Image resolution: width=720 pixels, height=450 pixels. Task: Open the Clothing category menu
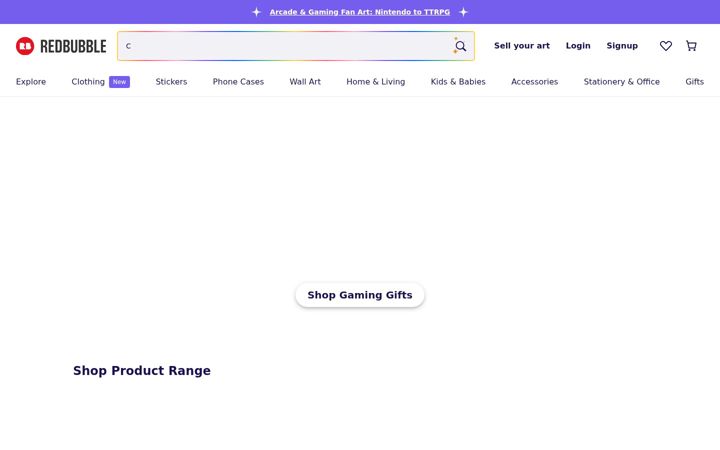[88, 82]
